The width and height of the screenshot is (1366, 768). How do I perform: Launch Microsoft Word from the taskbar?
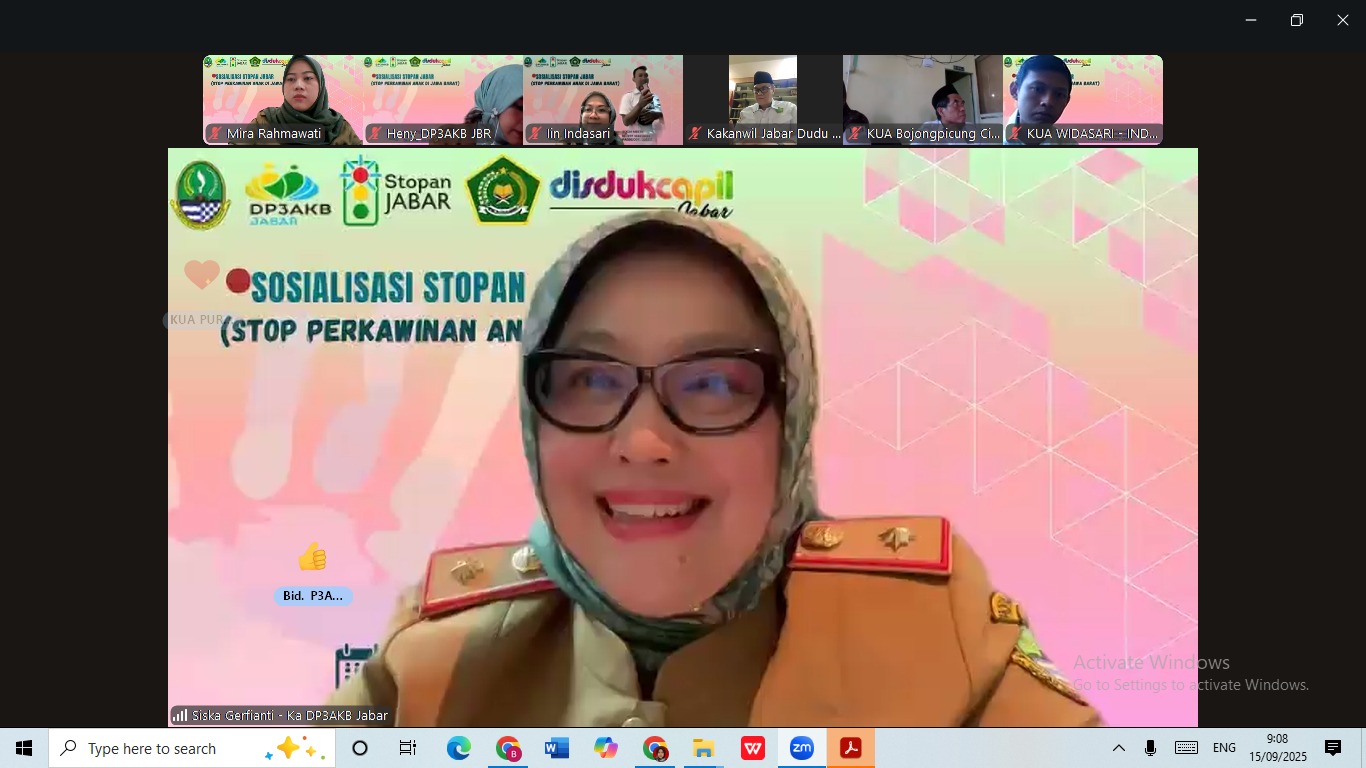[557, 748]
